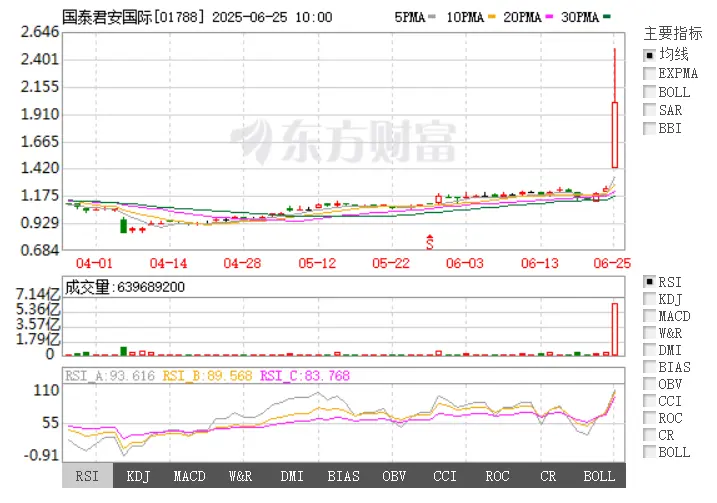Choose the SAR main indicator
This screenshot has height=503, width=717.
click(x=649, y=110)
